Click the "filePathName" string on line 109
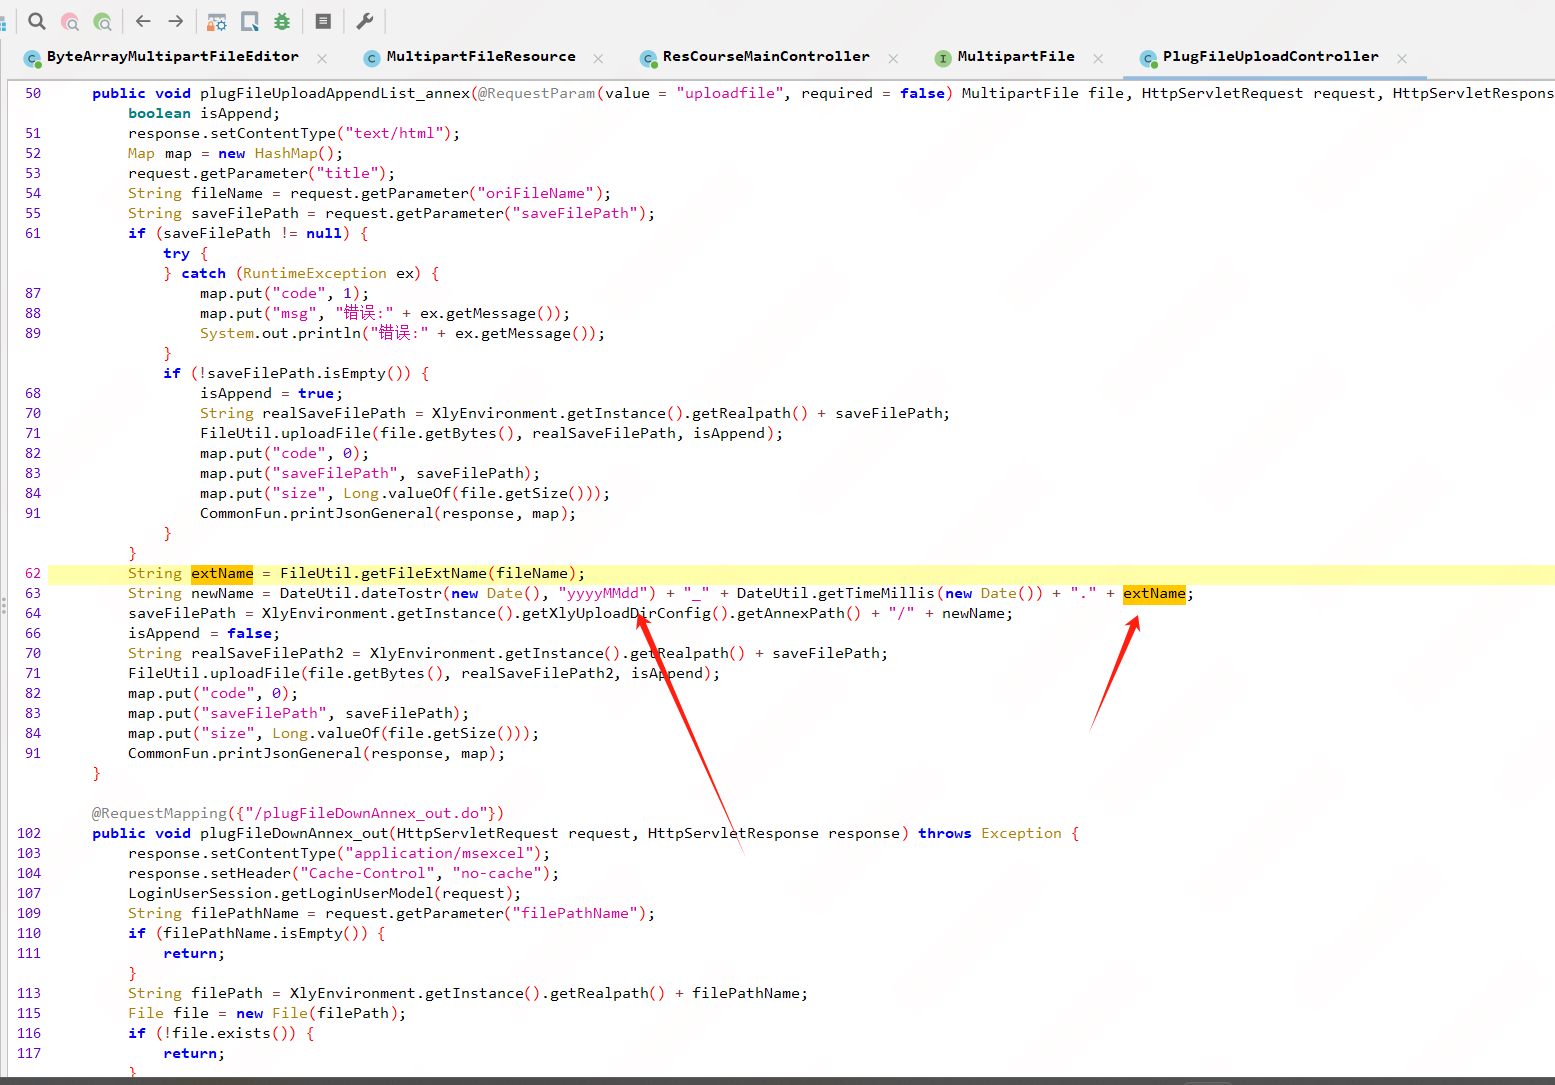The height and width of the screenshot is (1085, 1555). point(575,913)
